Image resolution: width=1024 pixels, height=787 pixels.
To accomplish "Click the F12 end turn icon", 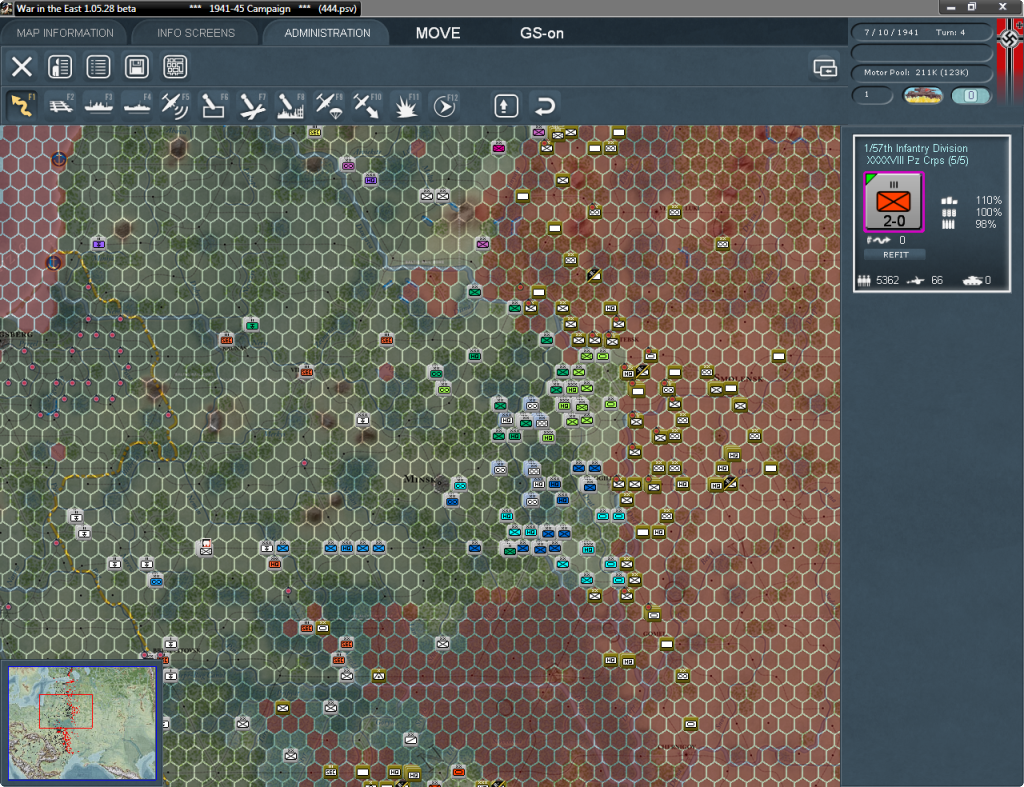I will [x=445, y=105].
